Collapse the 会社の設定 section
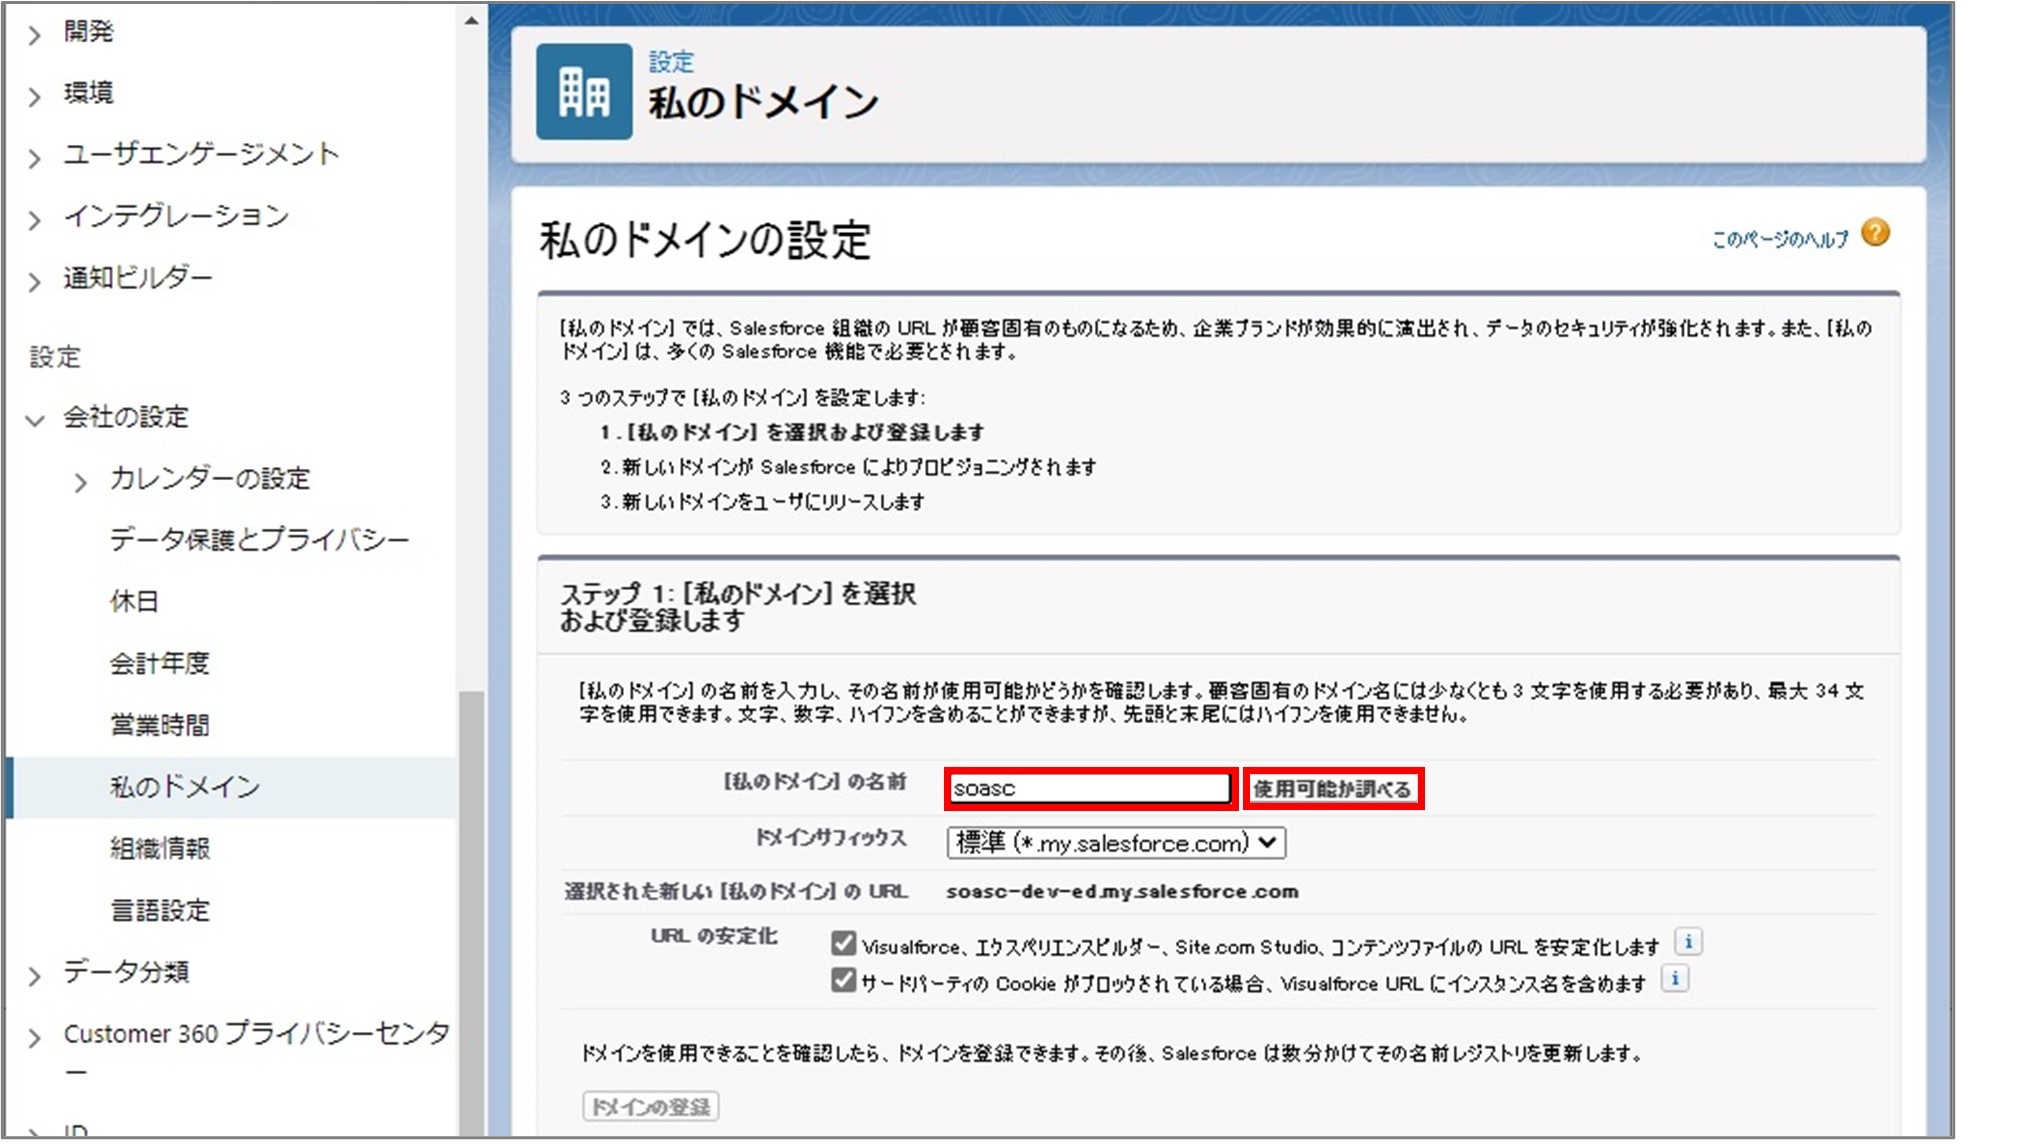2027x1145 pixels. coord(35,420)
